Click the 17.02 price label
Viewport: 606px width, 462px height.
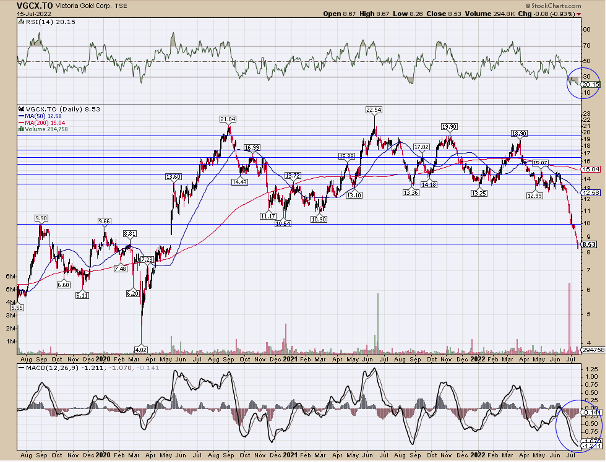(421, 147)
